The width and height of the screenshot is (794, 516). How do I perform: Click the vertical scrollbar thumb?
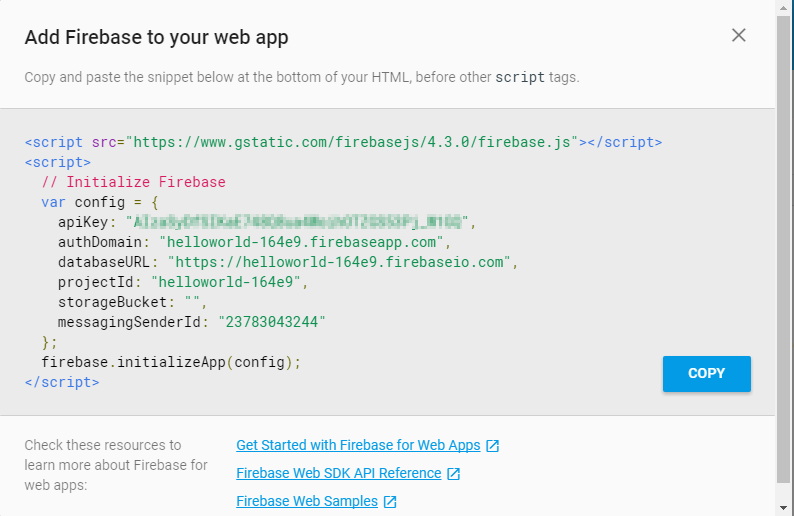pyautogui.click(x=785, y=250)
